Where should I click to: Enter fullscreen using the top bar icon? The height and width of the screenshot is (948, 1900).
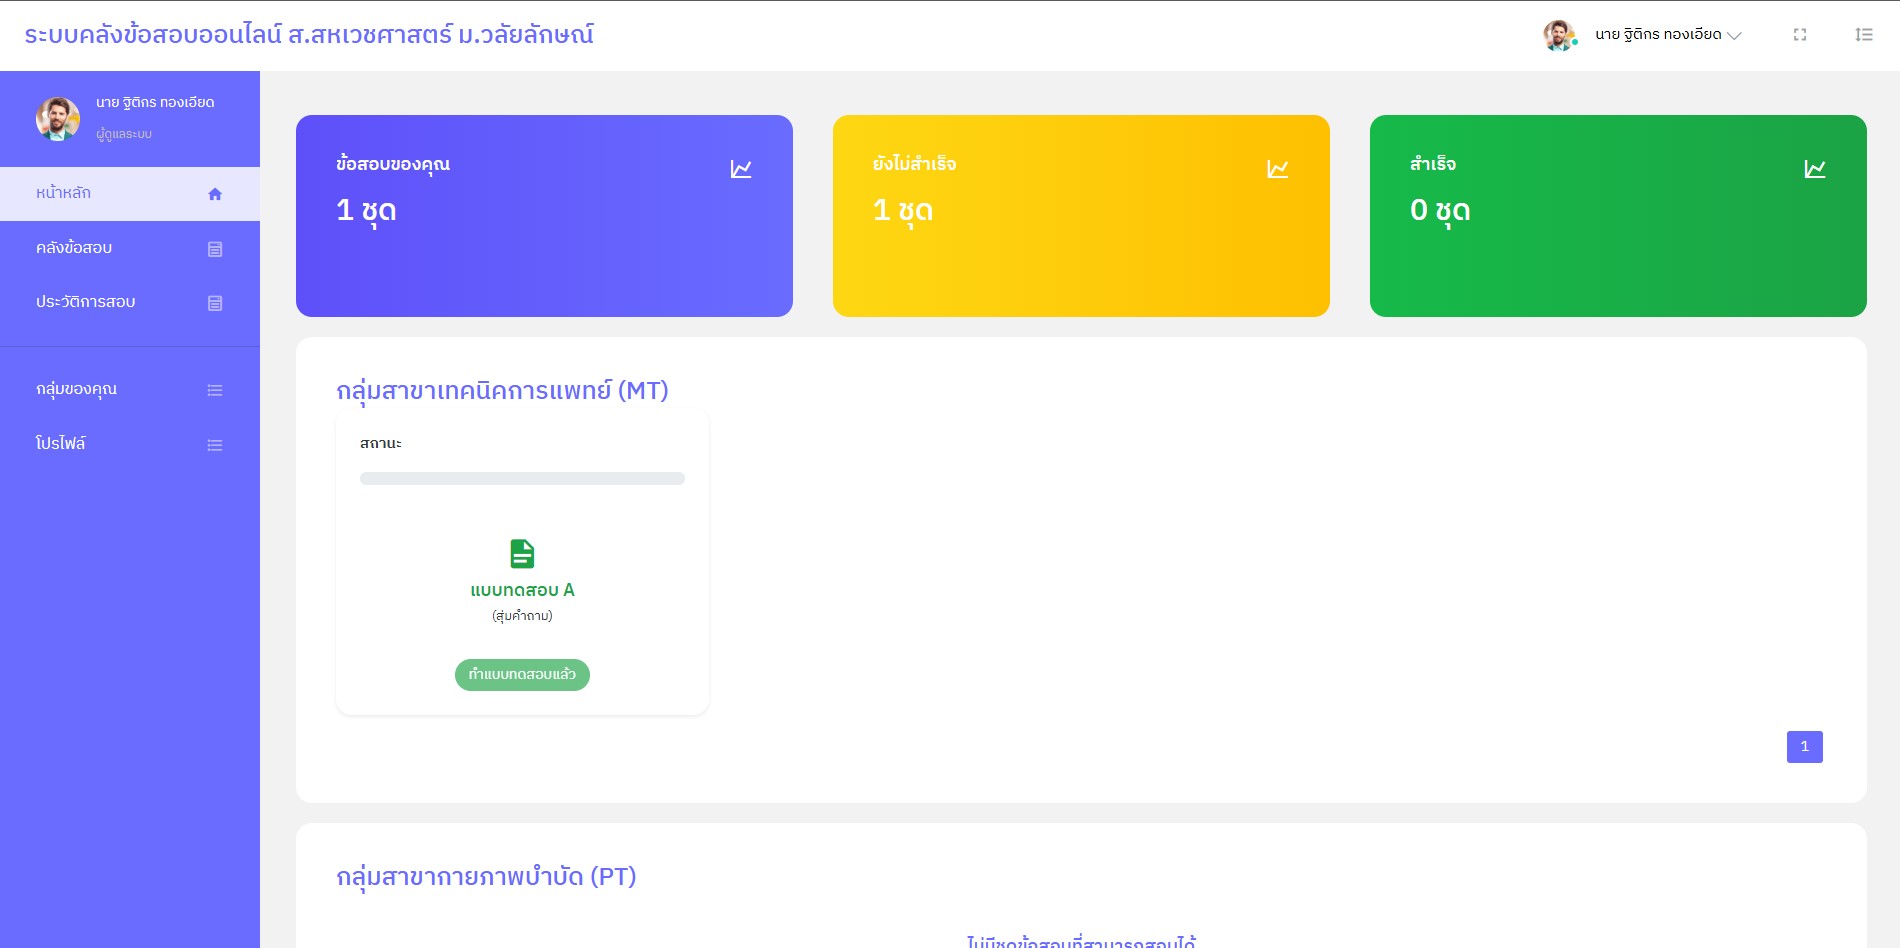(1800, 35)
